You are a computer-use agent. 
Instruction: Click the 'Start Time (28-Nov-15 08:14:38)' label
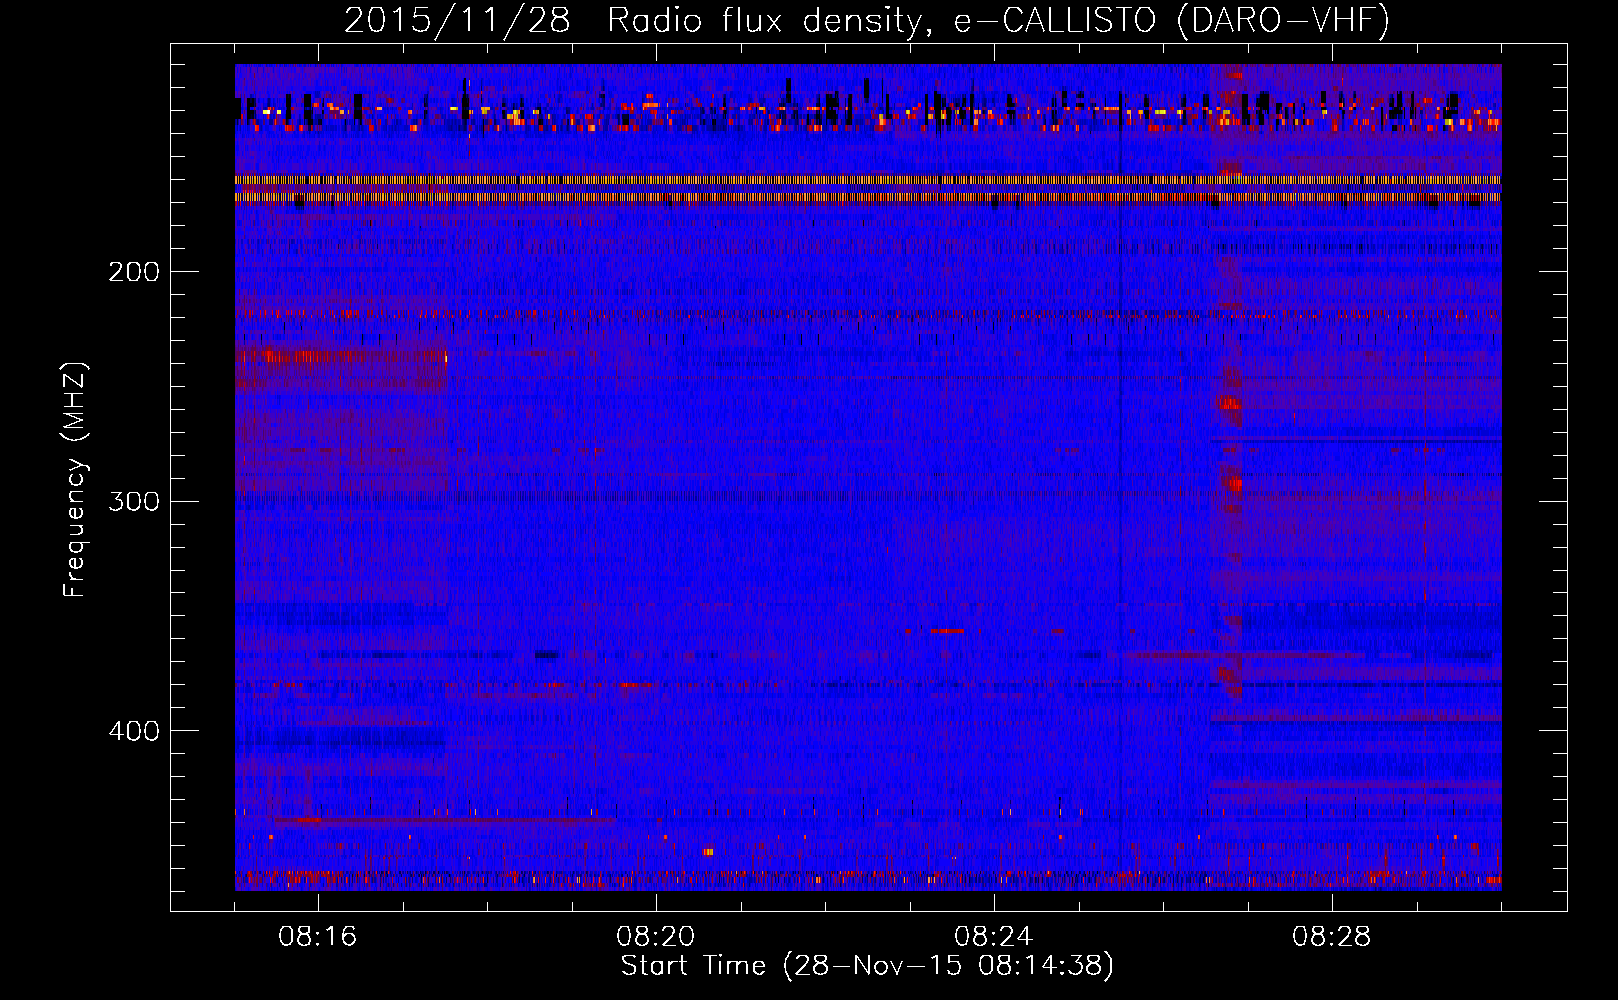(x=867, y=966)
